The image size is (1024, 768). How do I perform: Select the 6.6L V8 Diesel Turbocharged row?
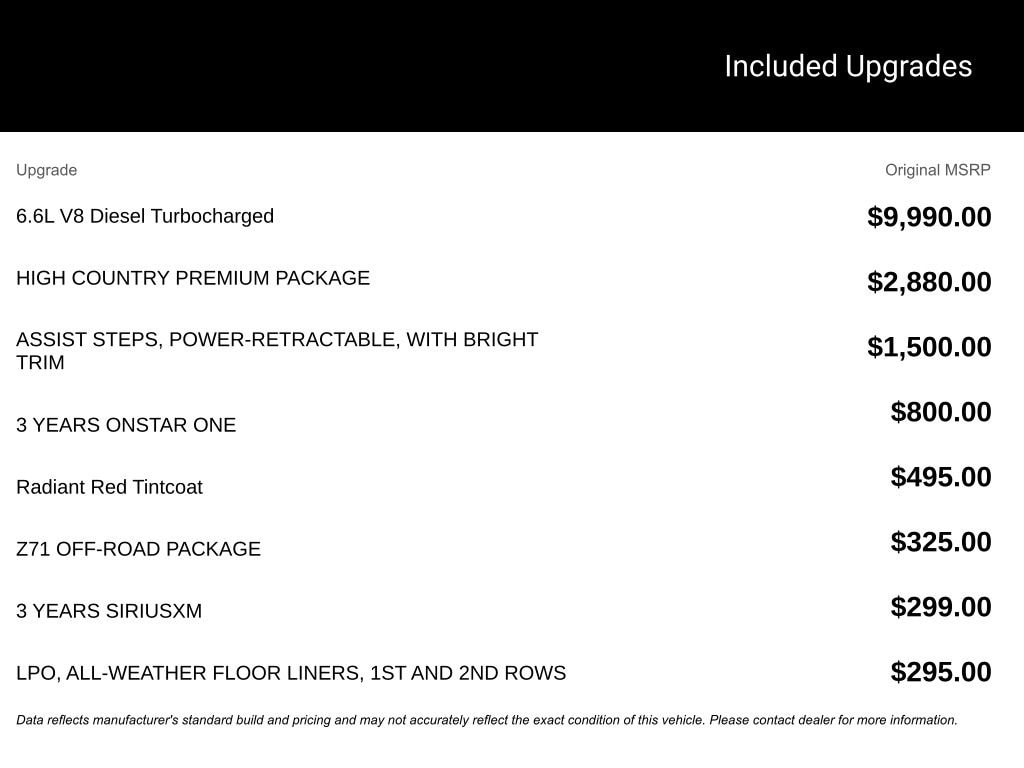coord(145,216)
